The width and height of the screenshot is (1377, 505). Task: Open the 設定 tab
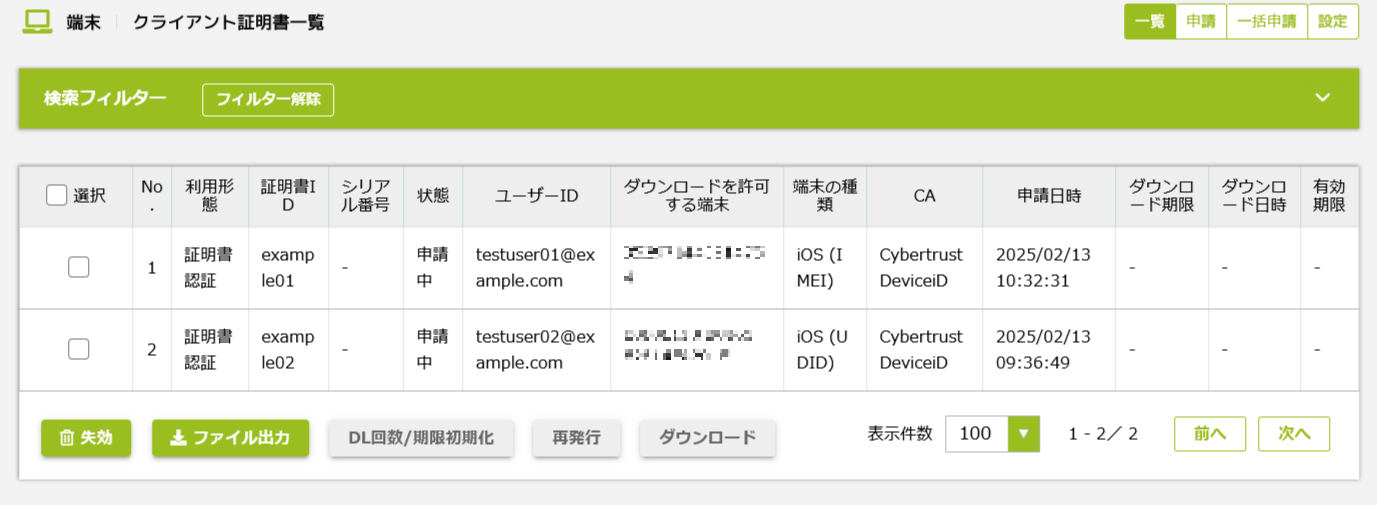(1332, 22)
